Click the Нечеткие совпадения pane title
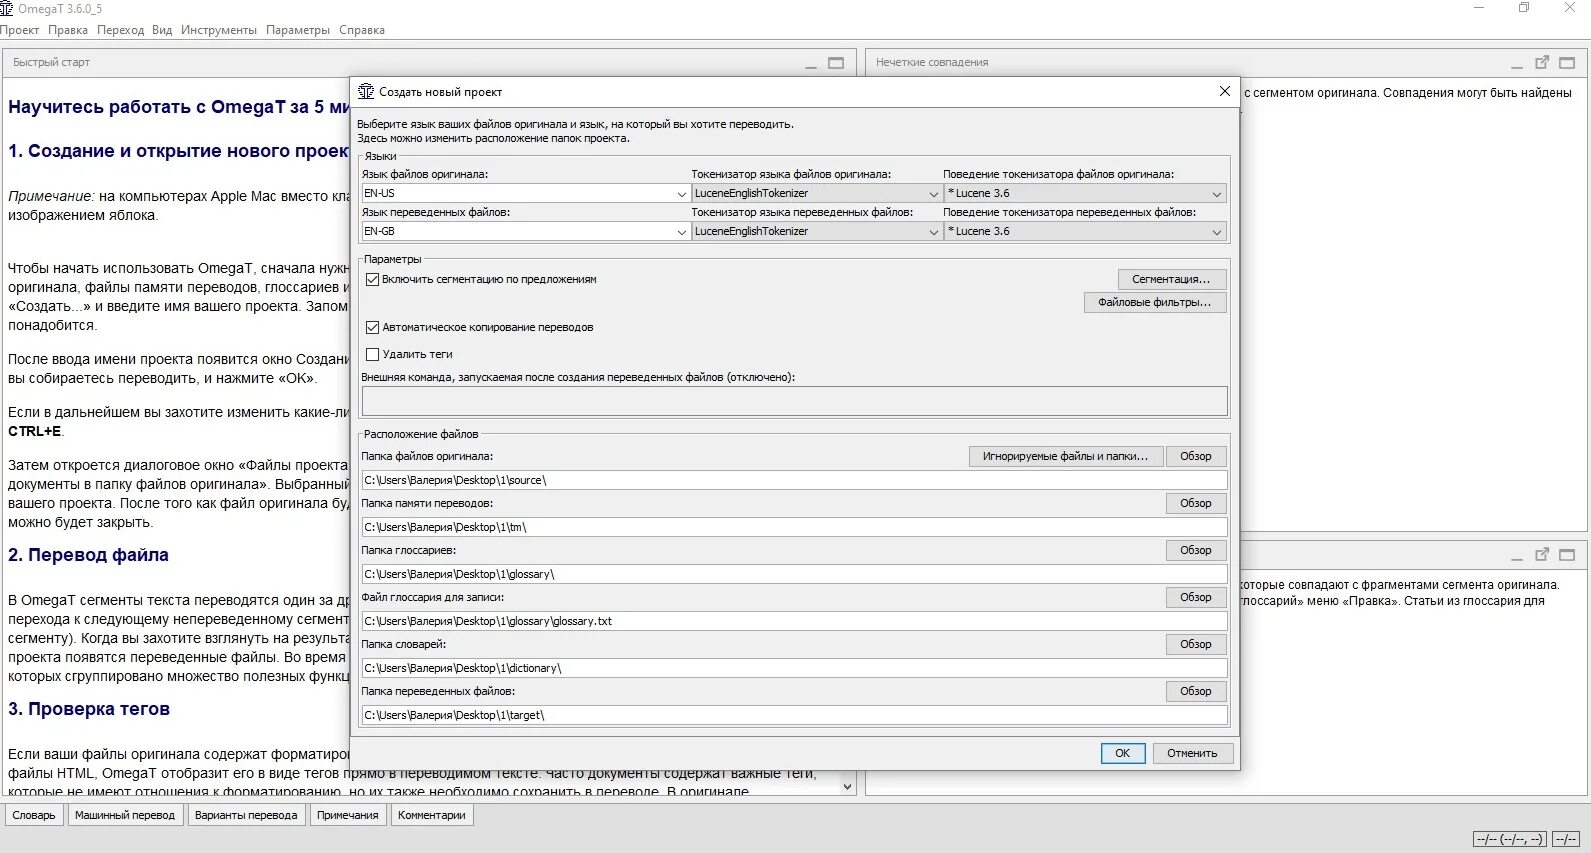 click(932, 62)
